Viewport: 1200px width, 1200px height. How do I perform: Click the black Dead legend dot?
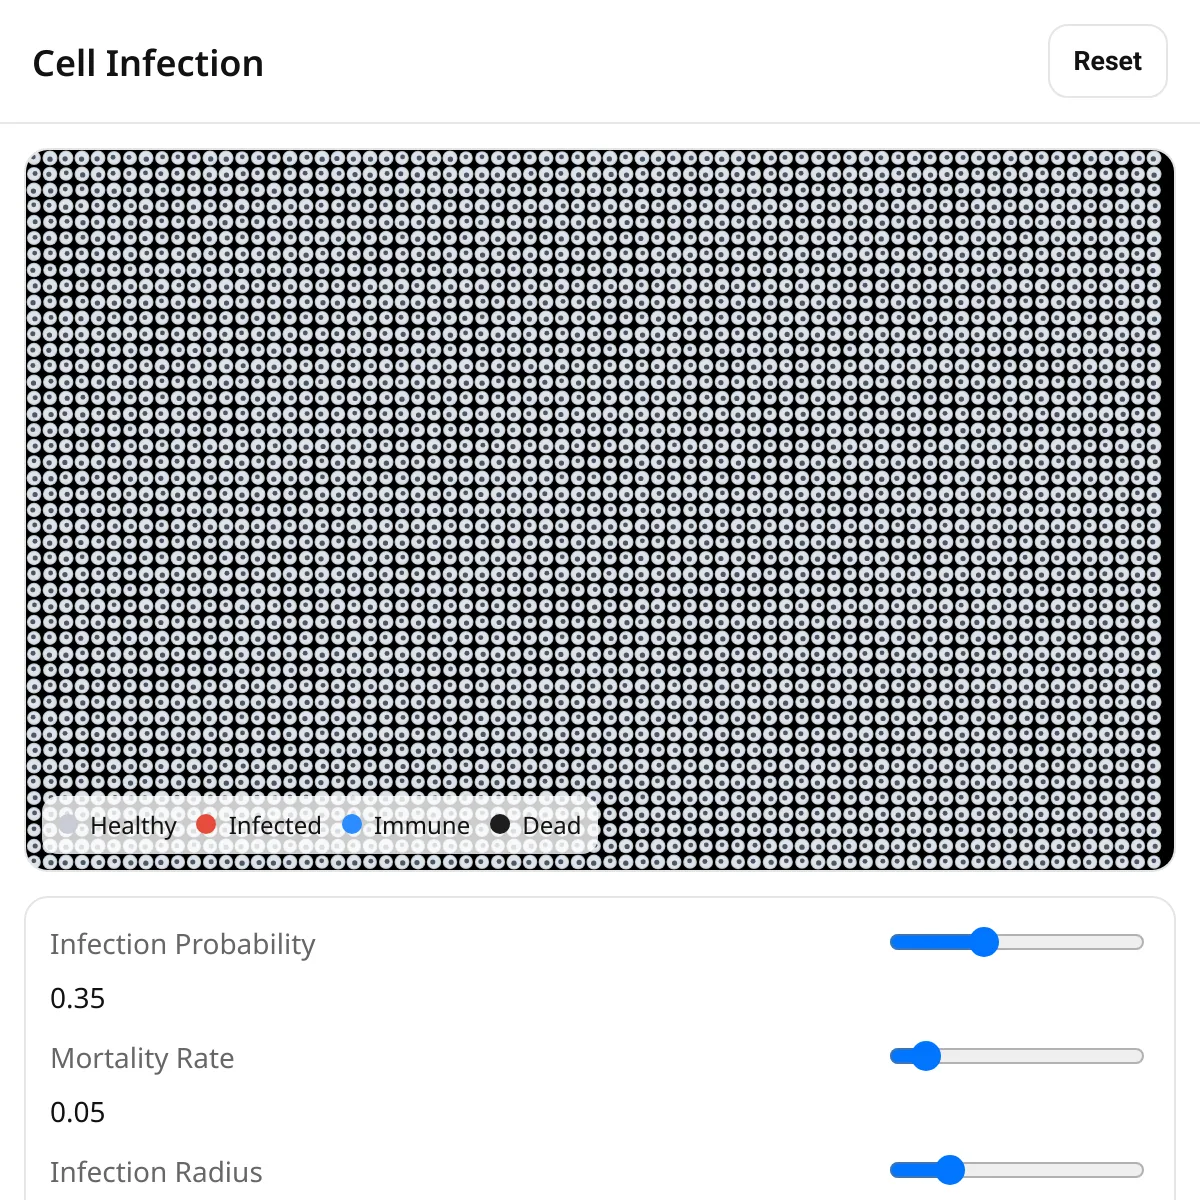tap(499, 825)
